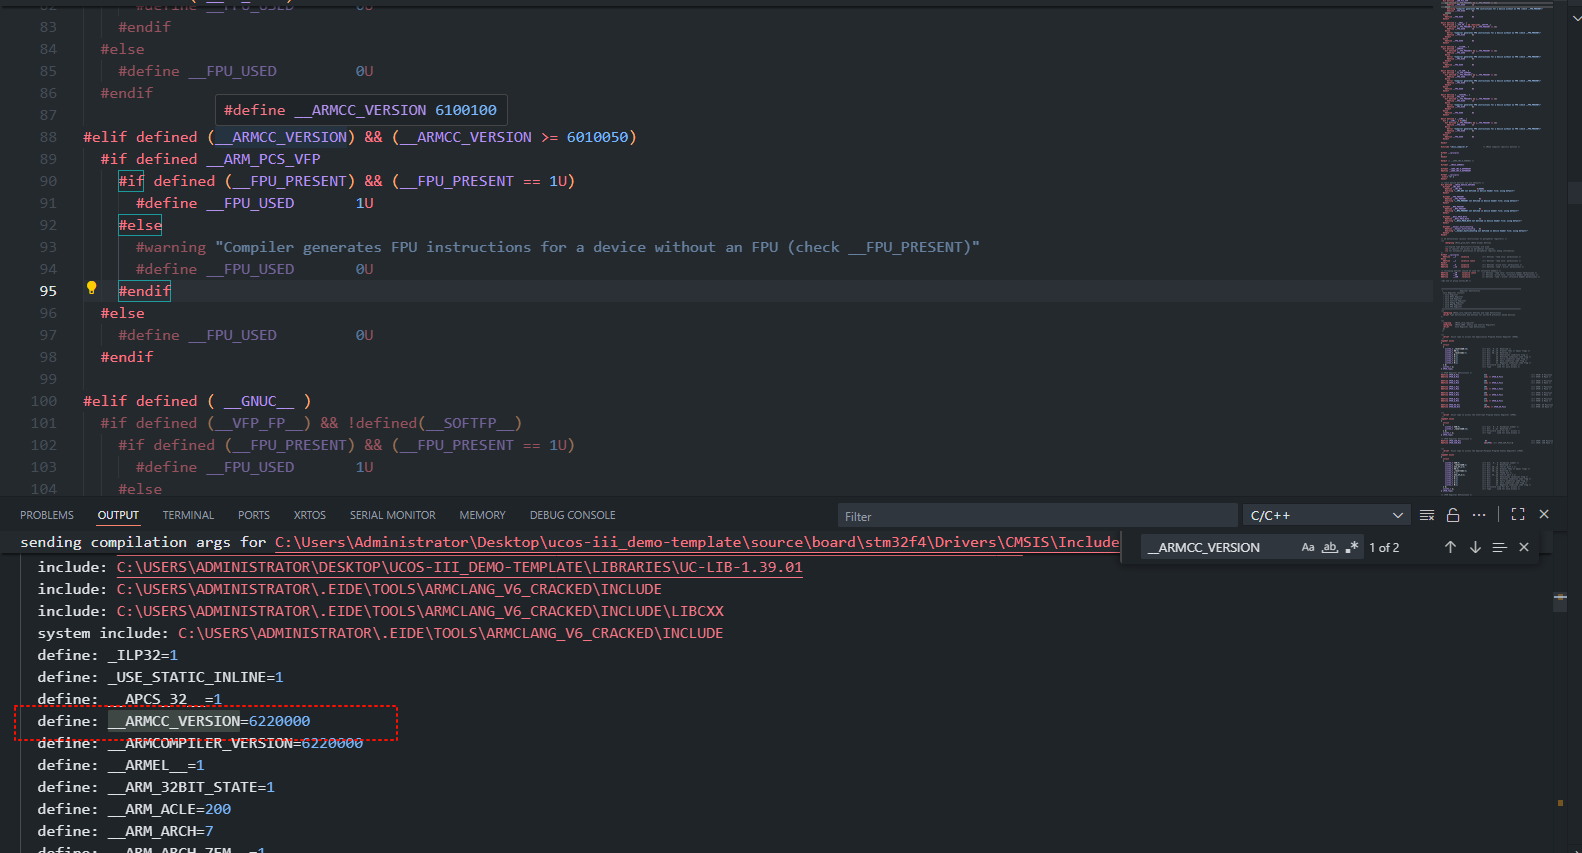The image size is (1582, 853).
Task: Click the output Filter input field
Action: click(1036, 516)
